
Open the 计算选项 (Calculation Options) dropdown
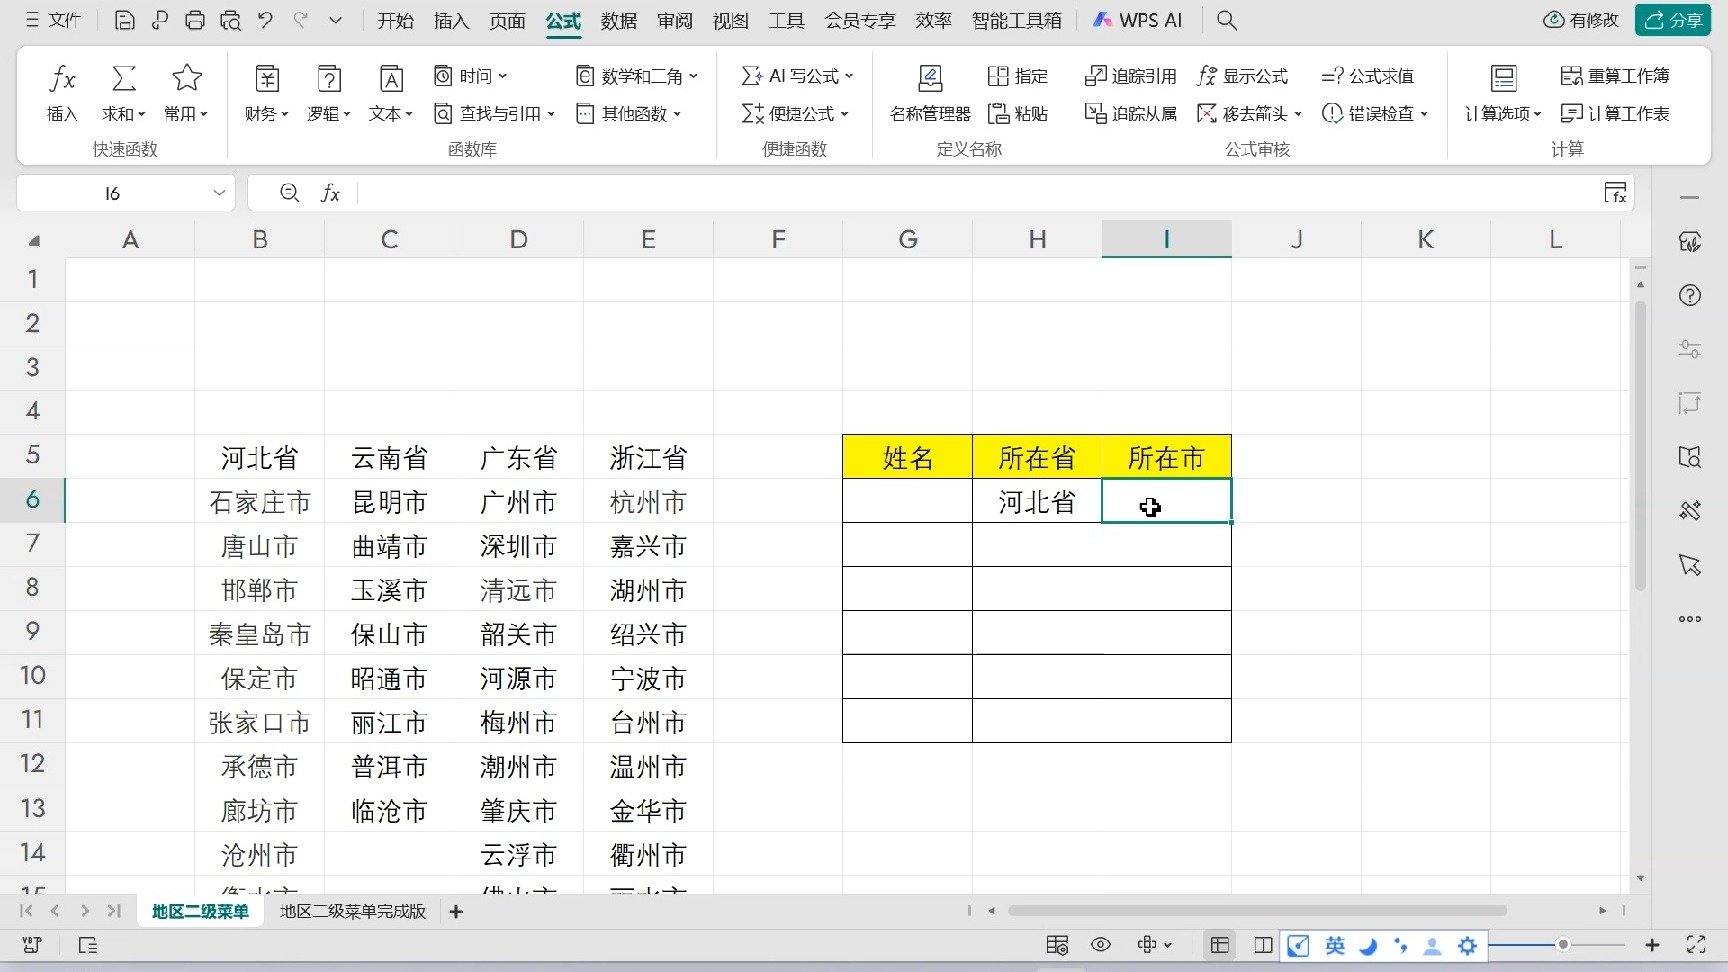point(1501,113)
